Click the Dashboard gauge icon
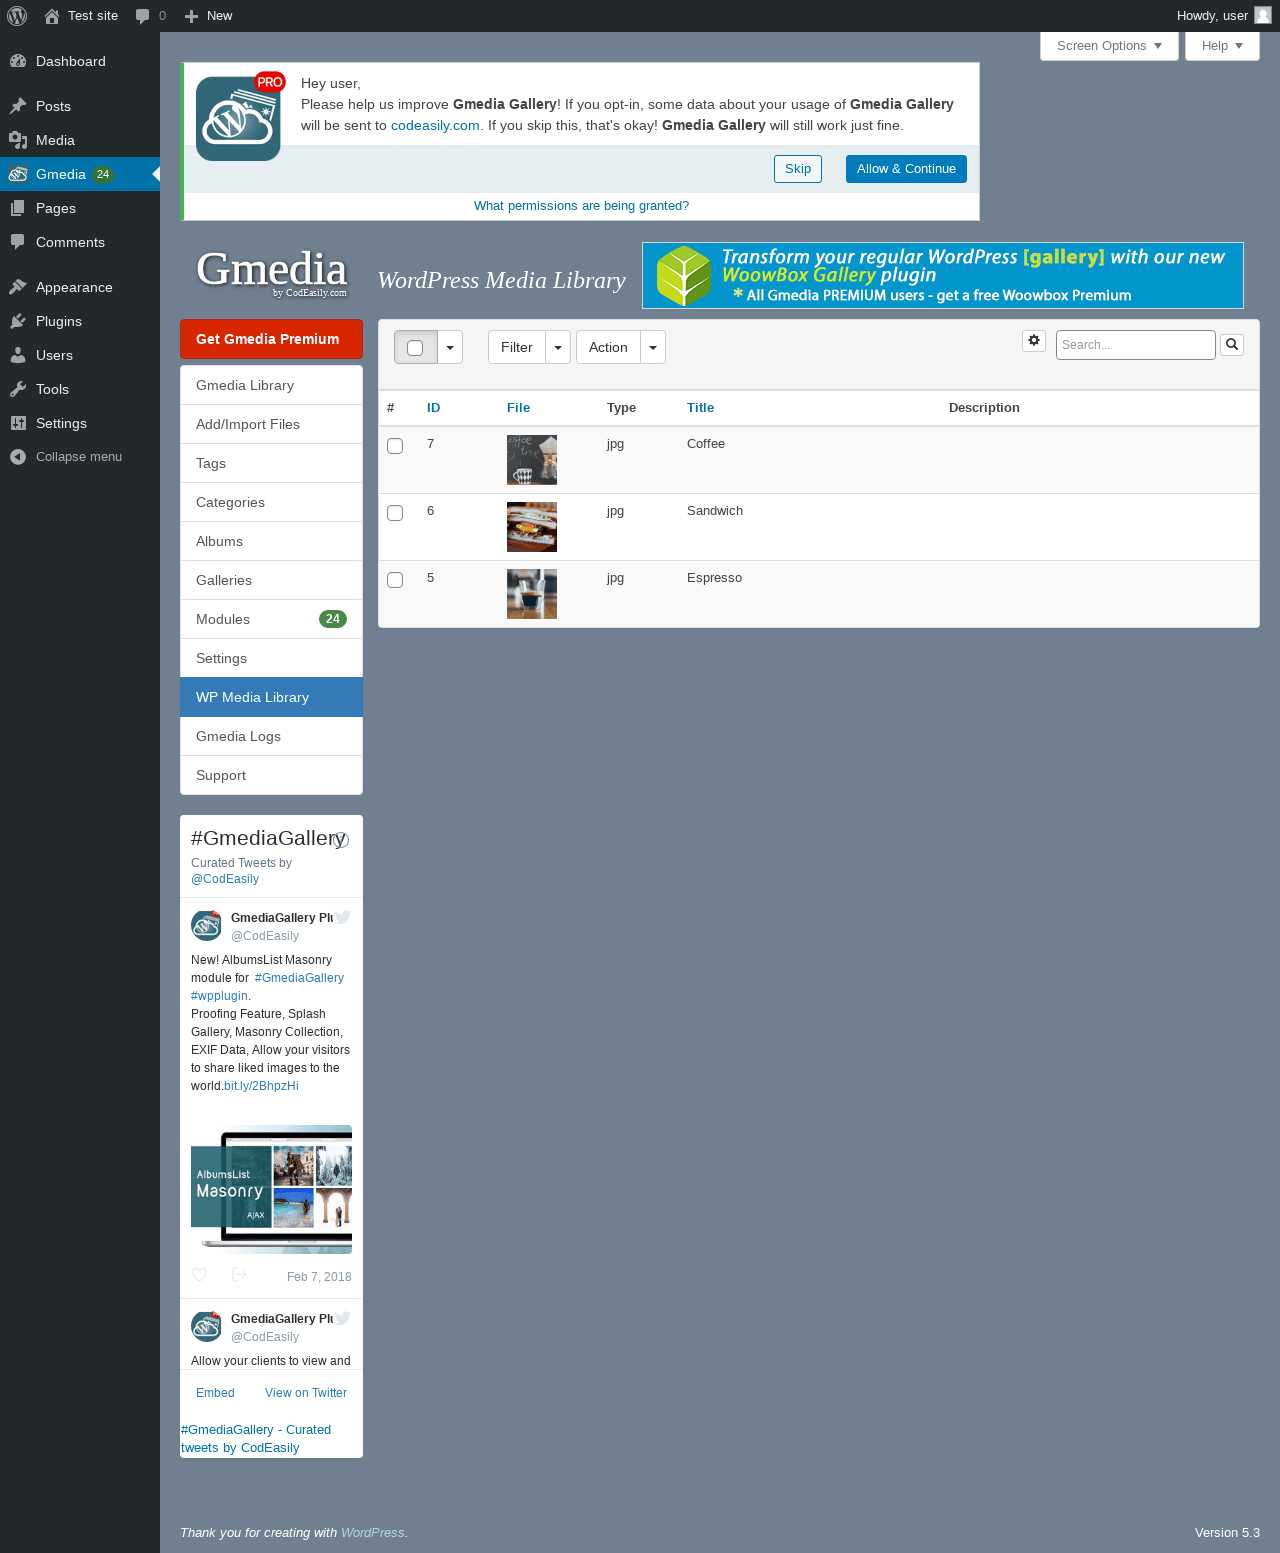1280x1553 pixels. [x=18, y=61]
